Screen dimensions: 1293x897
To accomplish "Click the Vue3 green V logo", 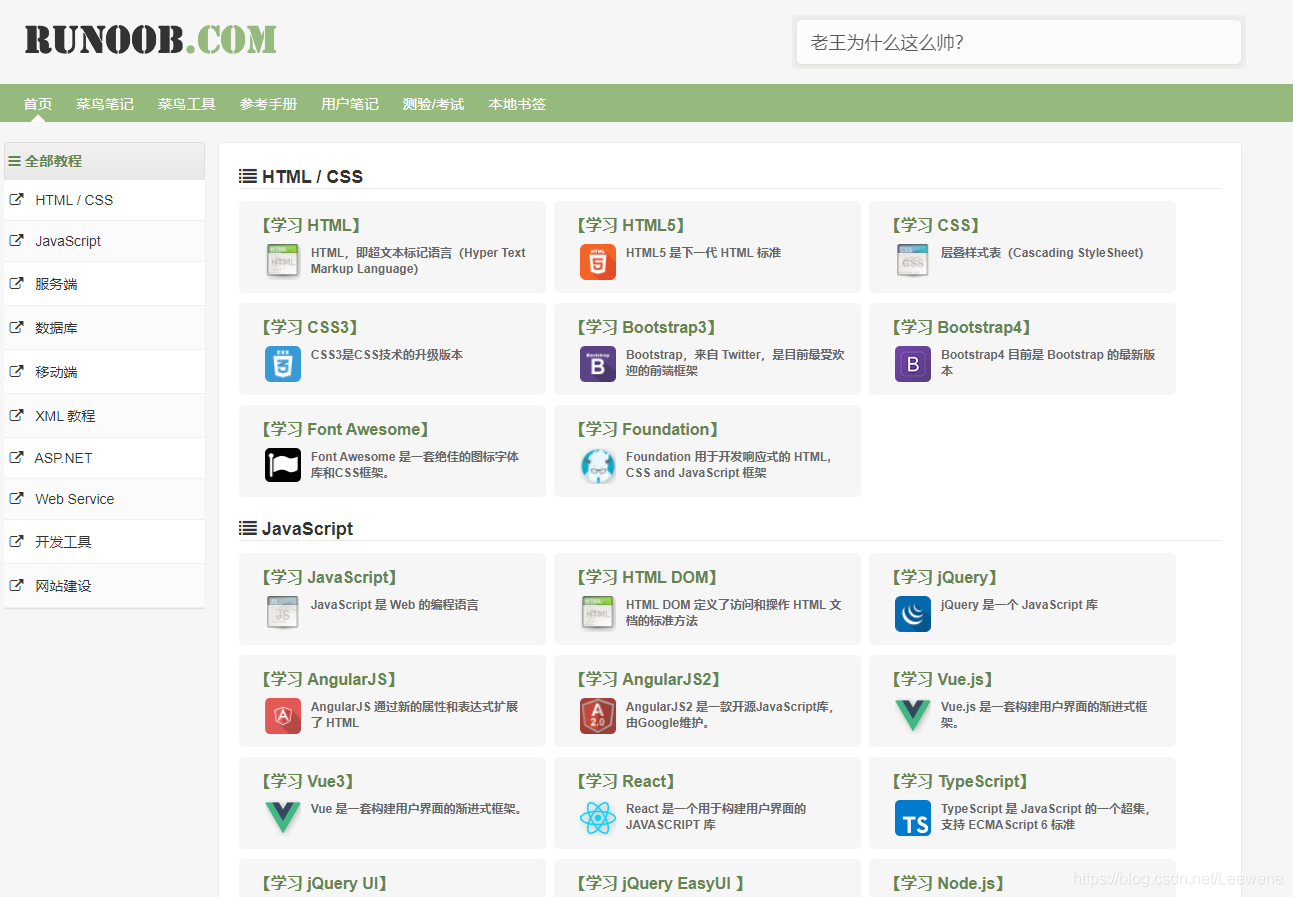I will coord(283,818).
